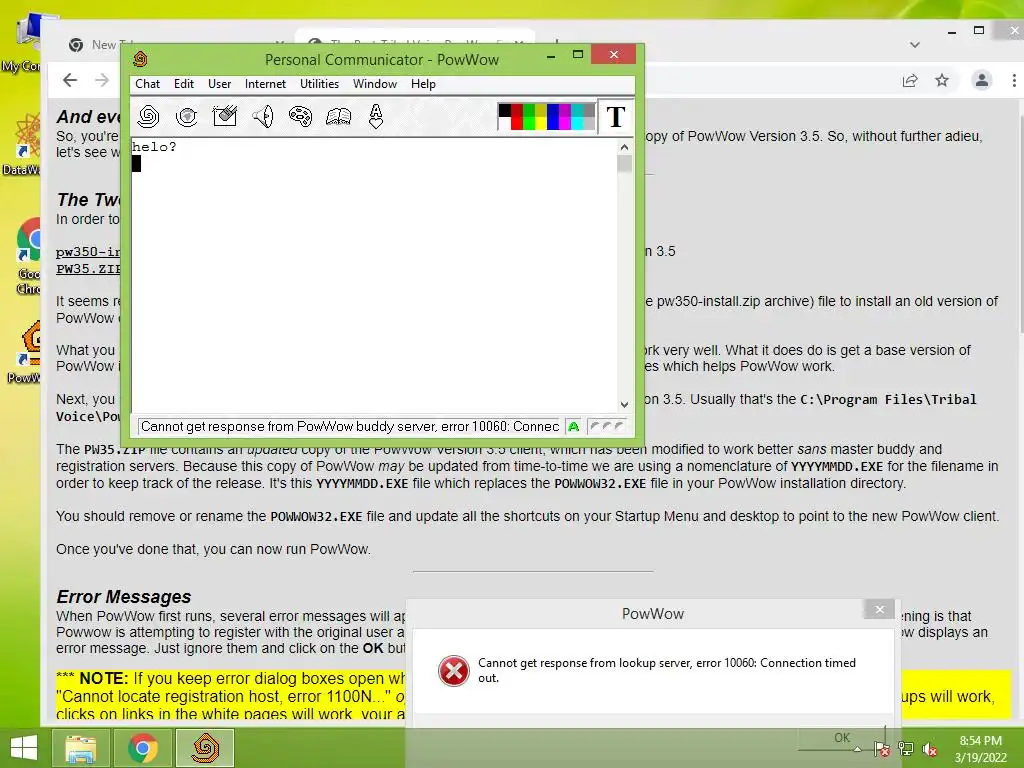
Task: Click the PowWow spiral logo in title bar
Action: (140, 59)
